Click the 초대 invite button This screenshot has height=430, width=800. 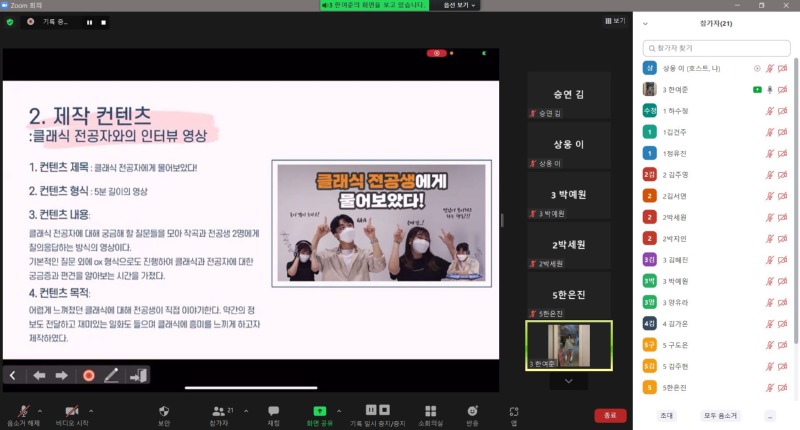pyautogui.click(x=666, y=416)
